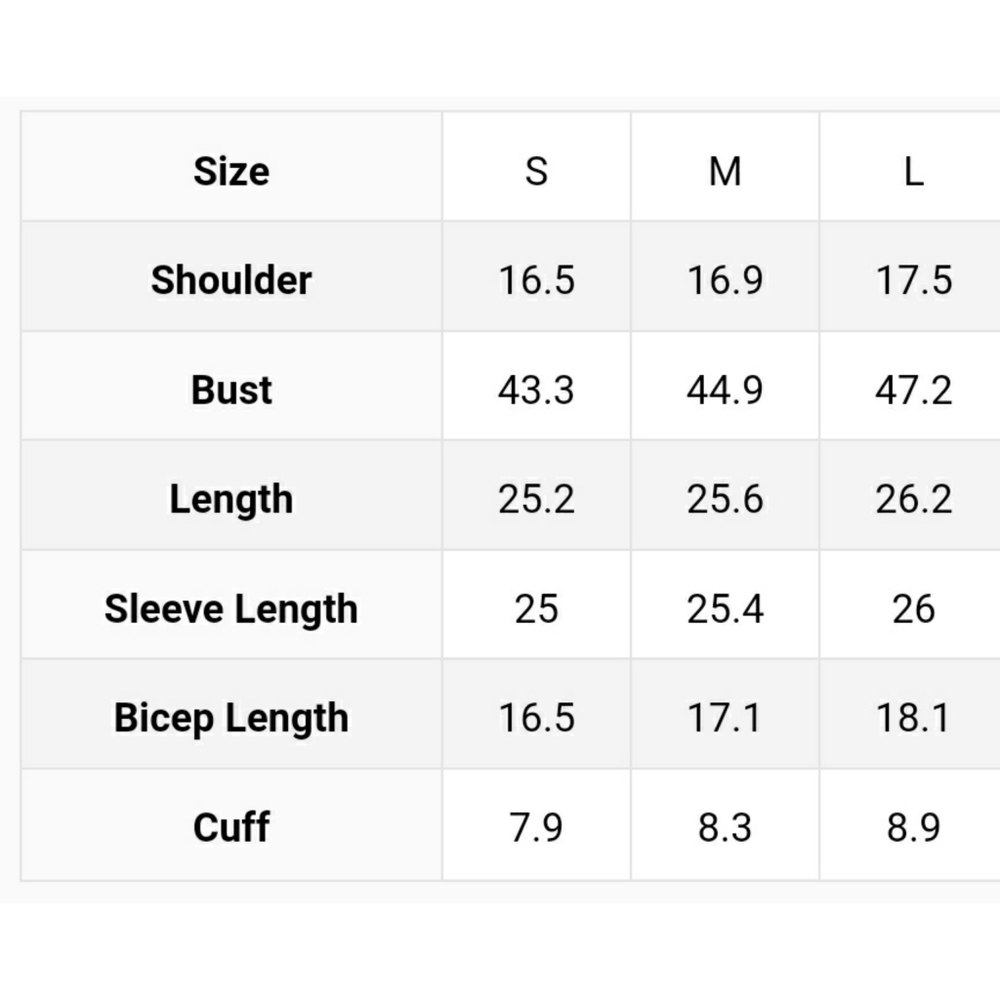Select the M size column header
The image size is (1000, 1000).
[x=725, y=171]
